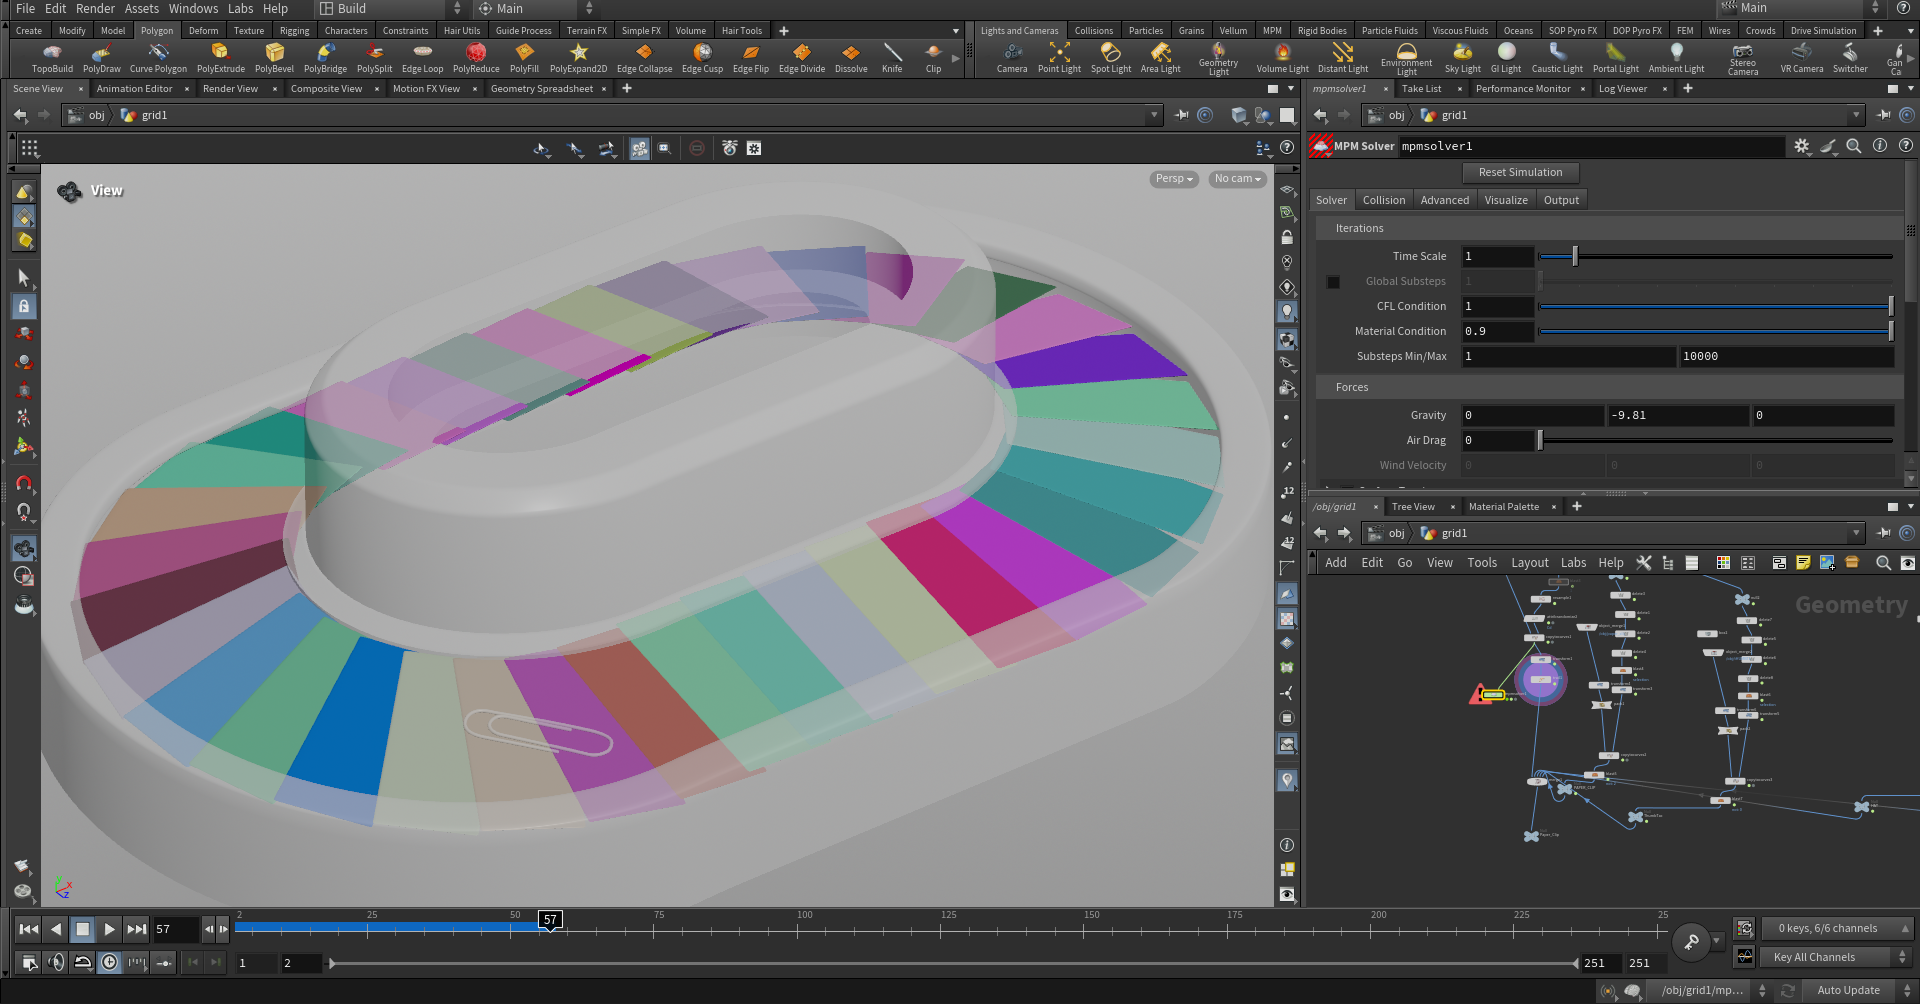
Task: Open the Key All Channels dropdown
Action: coord(1836,957)
